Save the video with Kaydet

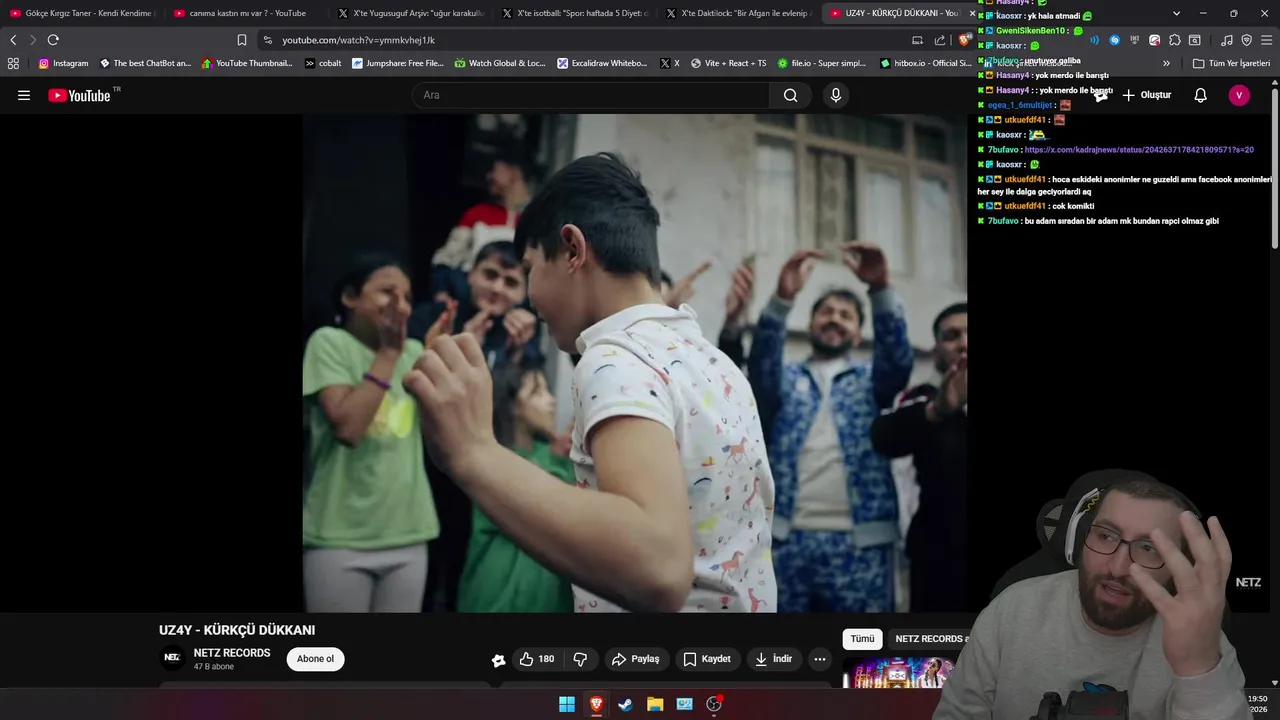coord(707,659)
